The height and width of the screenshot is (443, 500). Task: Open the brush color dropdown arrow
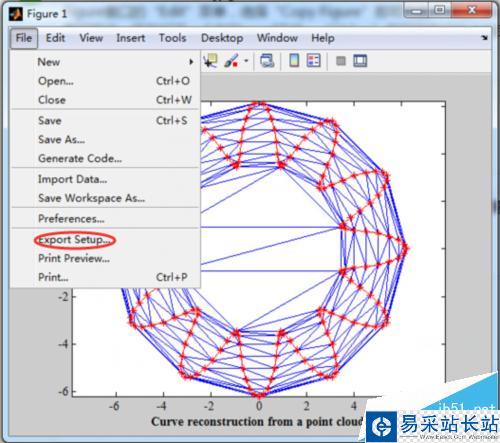[x=246, y=61]
